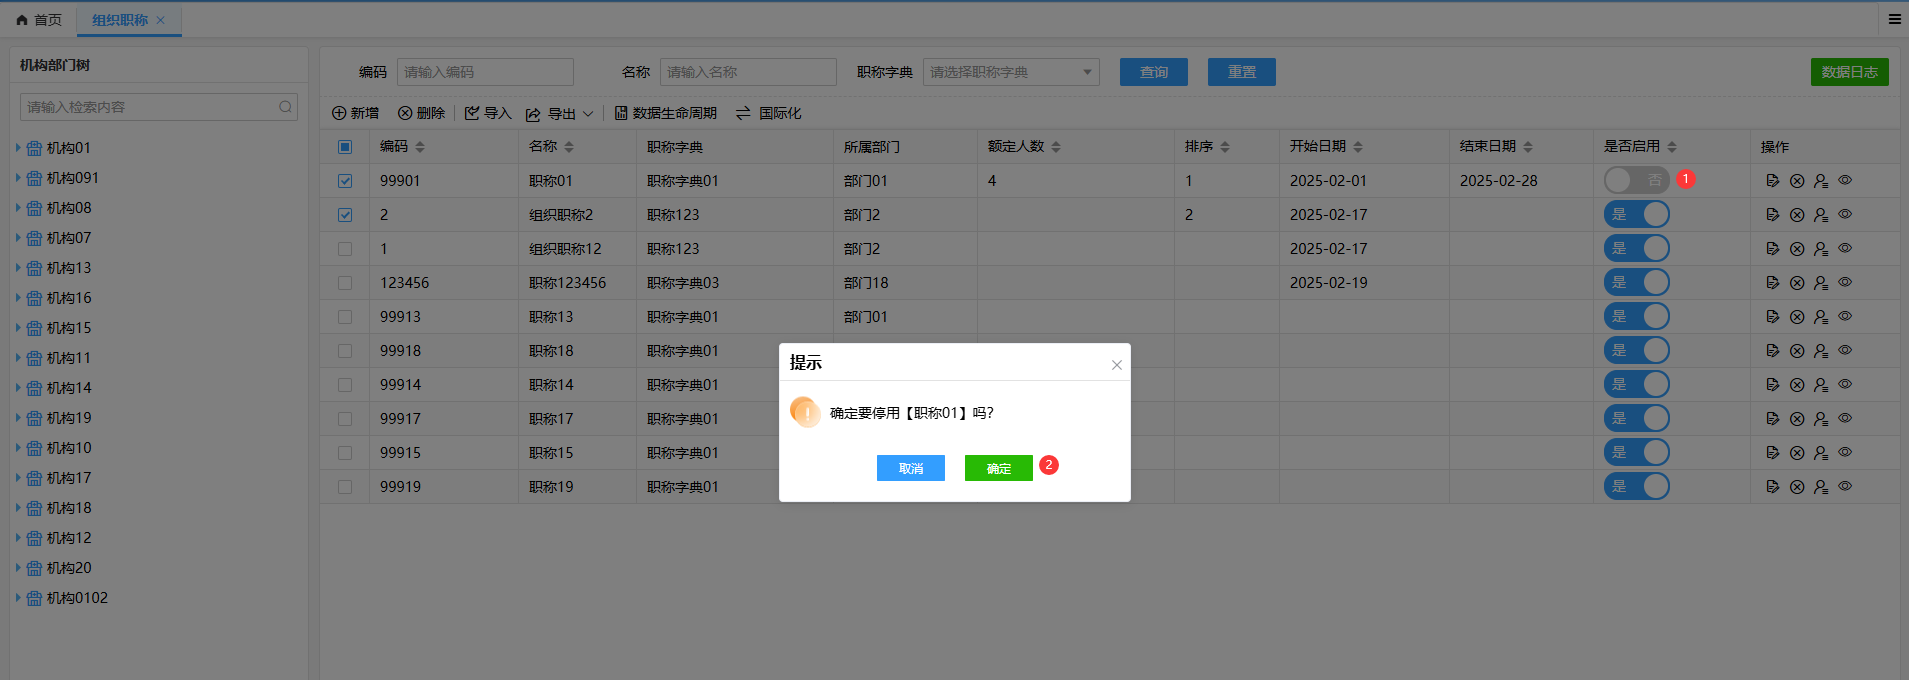Check the checkbox for row 123456
The width and height of the screenshot is (1909, 680).
[345, 283]
